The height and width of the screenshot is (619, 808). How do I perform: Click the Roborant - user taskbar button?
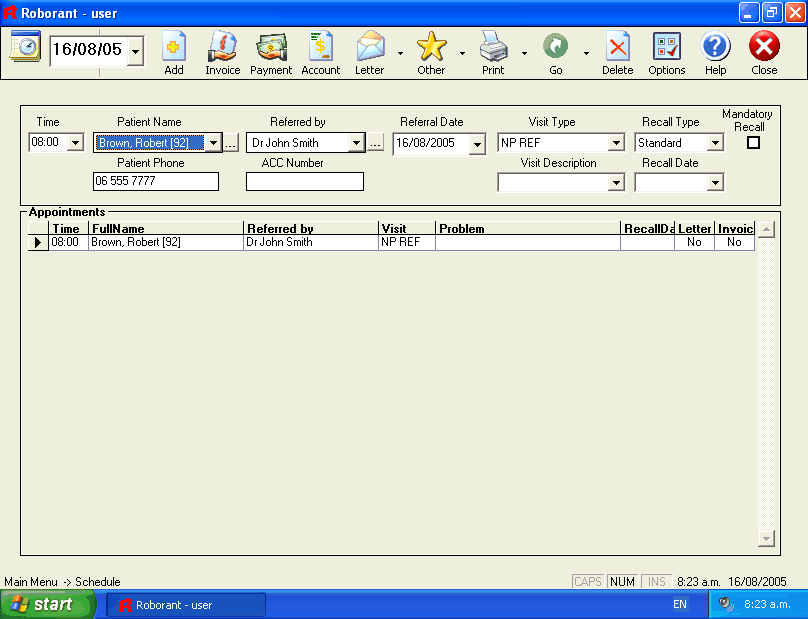pos(186,605)
